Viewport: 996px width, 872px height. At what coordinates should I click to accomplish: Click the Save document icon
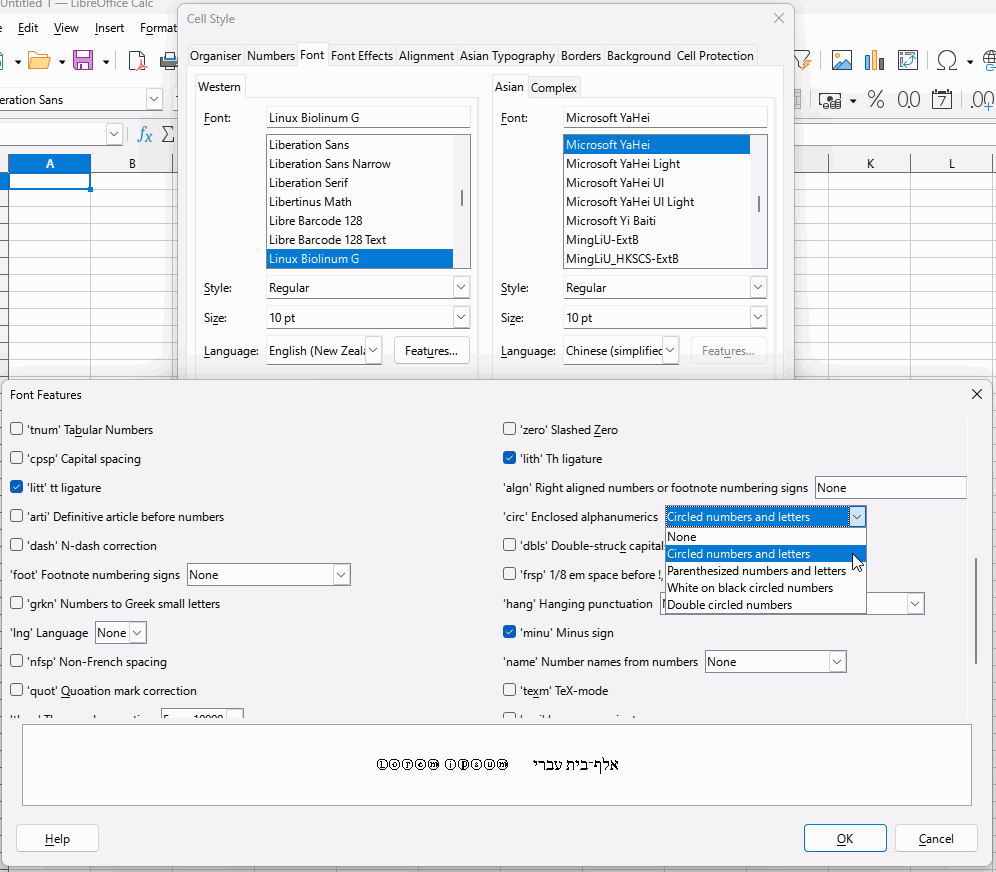coord(83,61)
